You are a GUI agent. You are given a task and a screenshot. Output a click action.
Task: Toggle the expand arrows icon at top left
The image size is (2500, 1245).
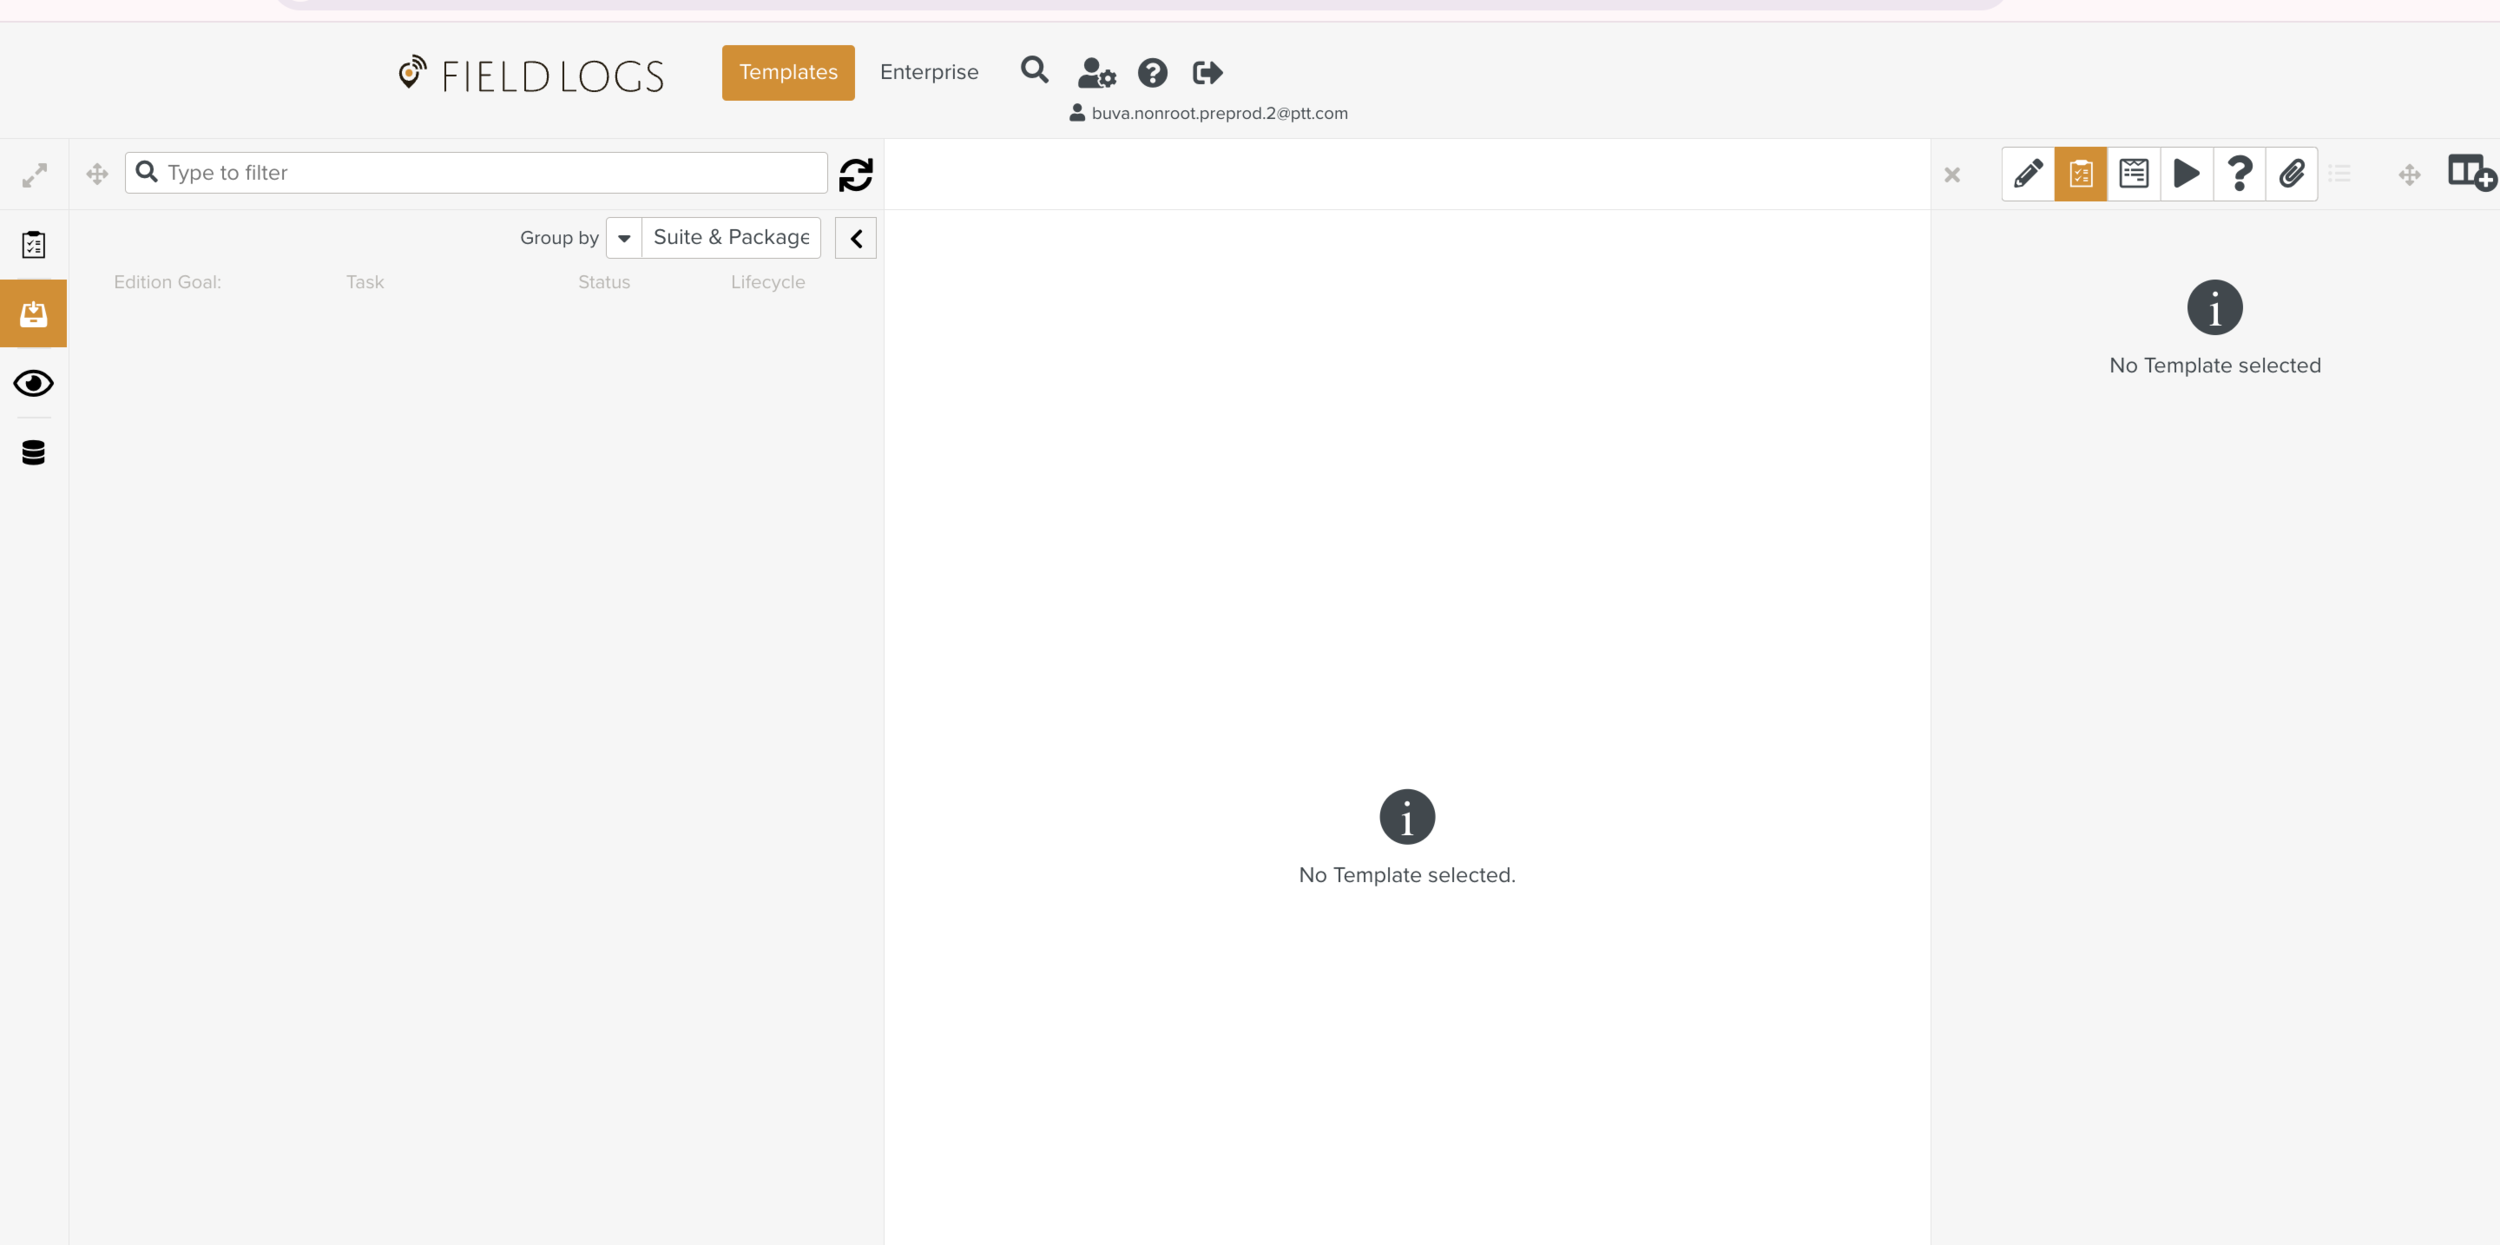[35, 173]
